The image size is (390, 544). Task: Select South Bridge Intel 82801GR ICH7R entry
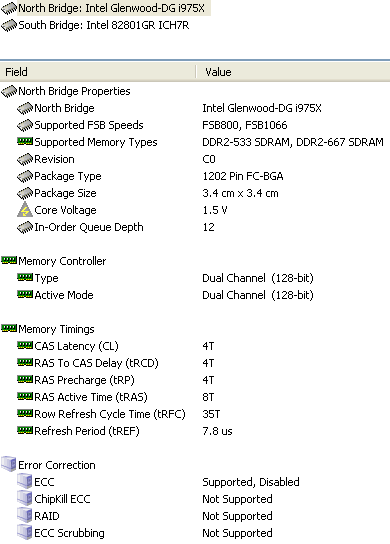95,25
